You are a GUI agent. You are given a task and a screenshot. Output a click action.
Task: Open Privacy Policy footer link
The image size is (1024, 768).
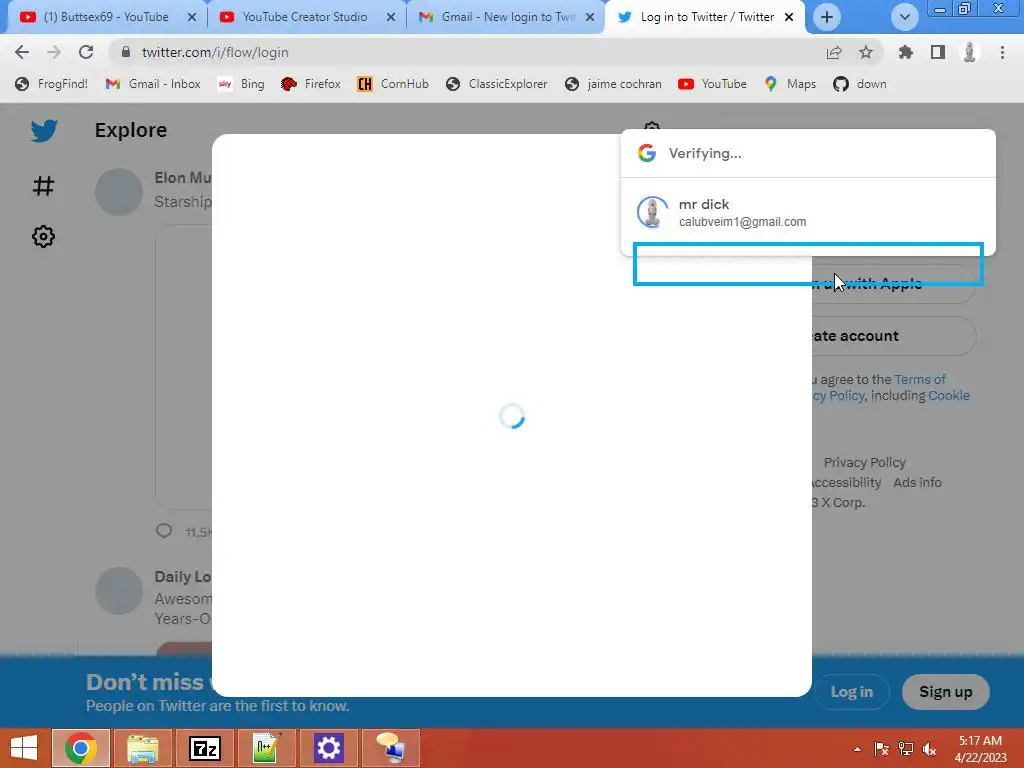tap(865, 462)
